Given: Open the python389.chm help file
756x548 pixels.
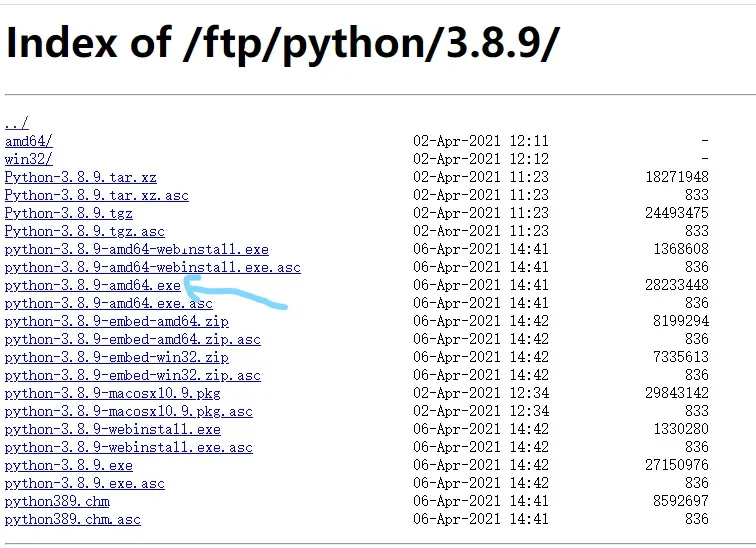Looking at the screenshot, I should (57, 501).
